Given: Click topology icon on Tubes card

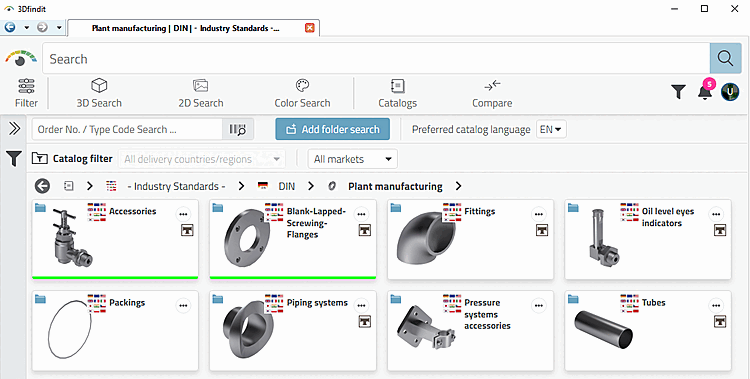Looking at the screenshot, I should pos(720,321).
